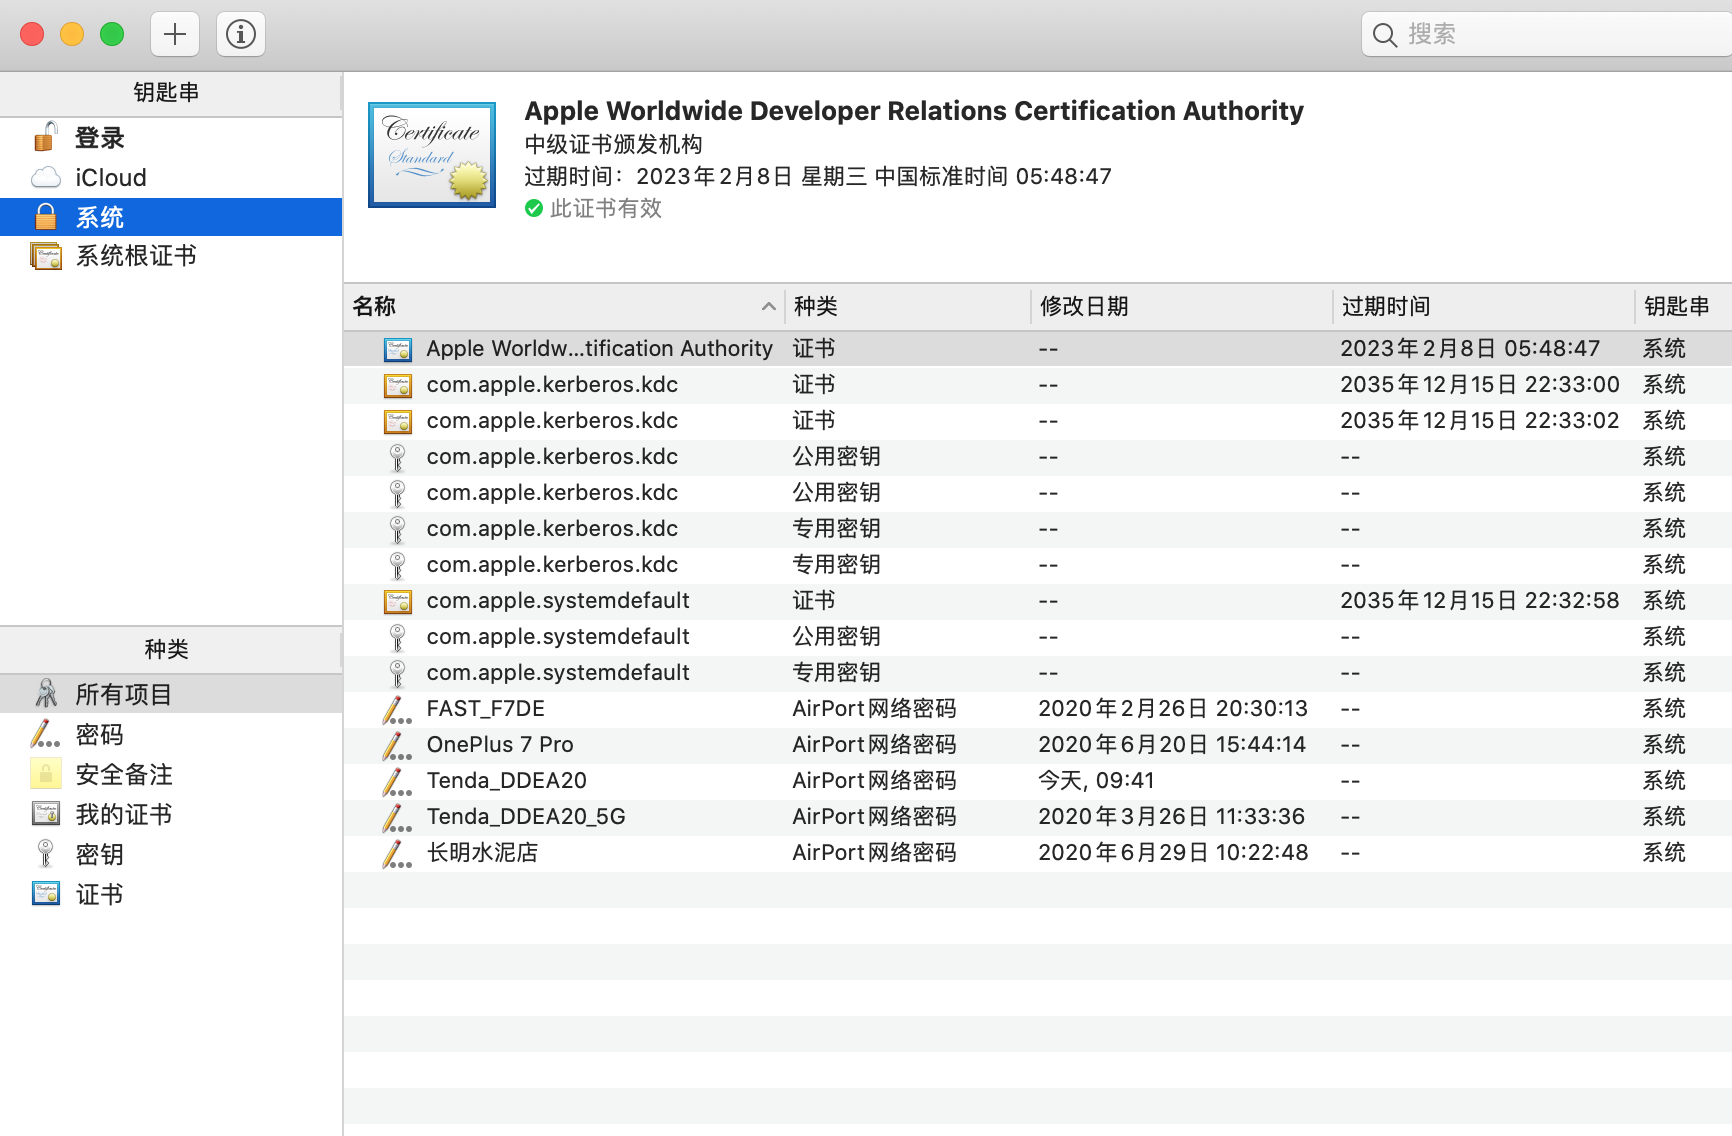Click the certificate icon next to 证书 category
The image size is (1732, 1136).
46,894
